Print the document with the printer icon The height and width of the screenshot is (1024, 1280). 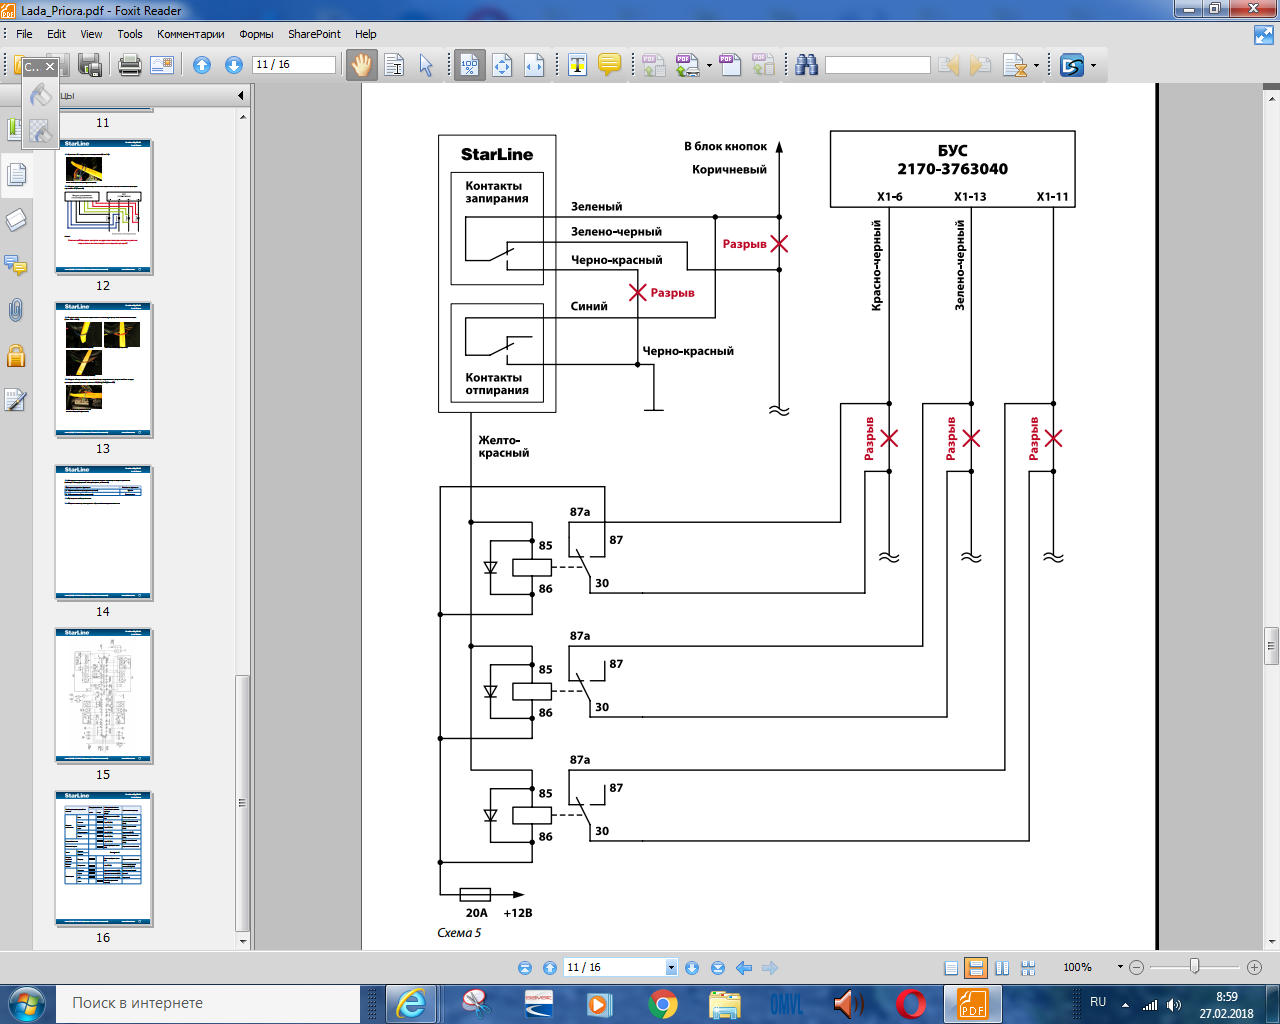[x=129, y=65]
